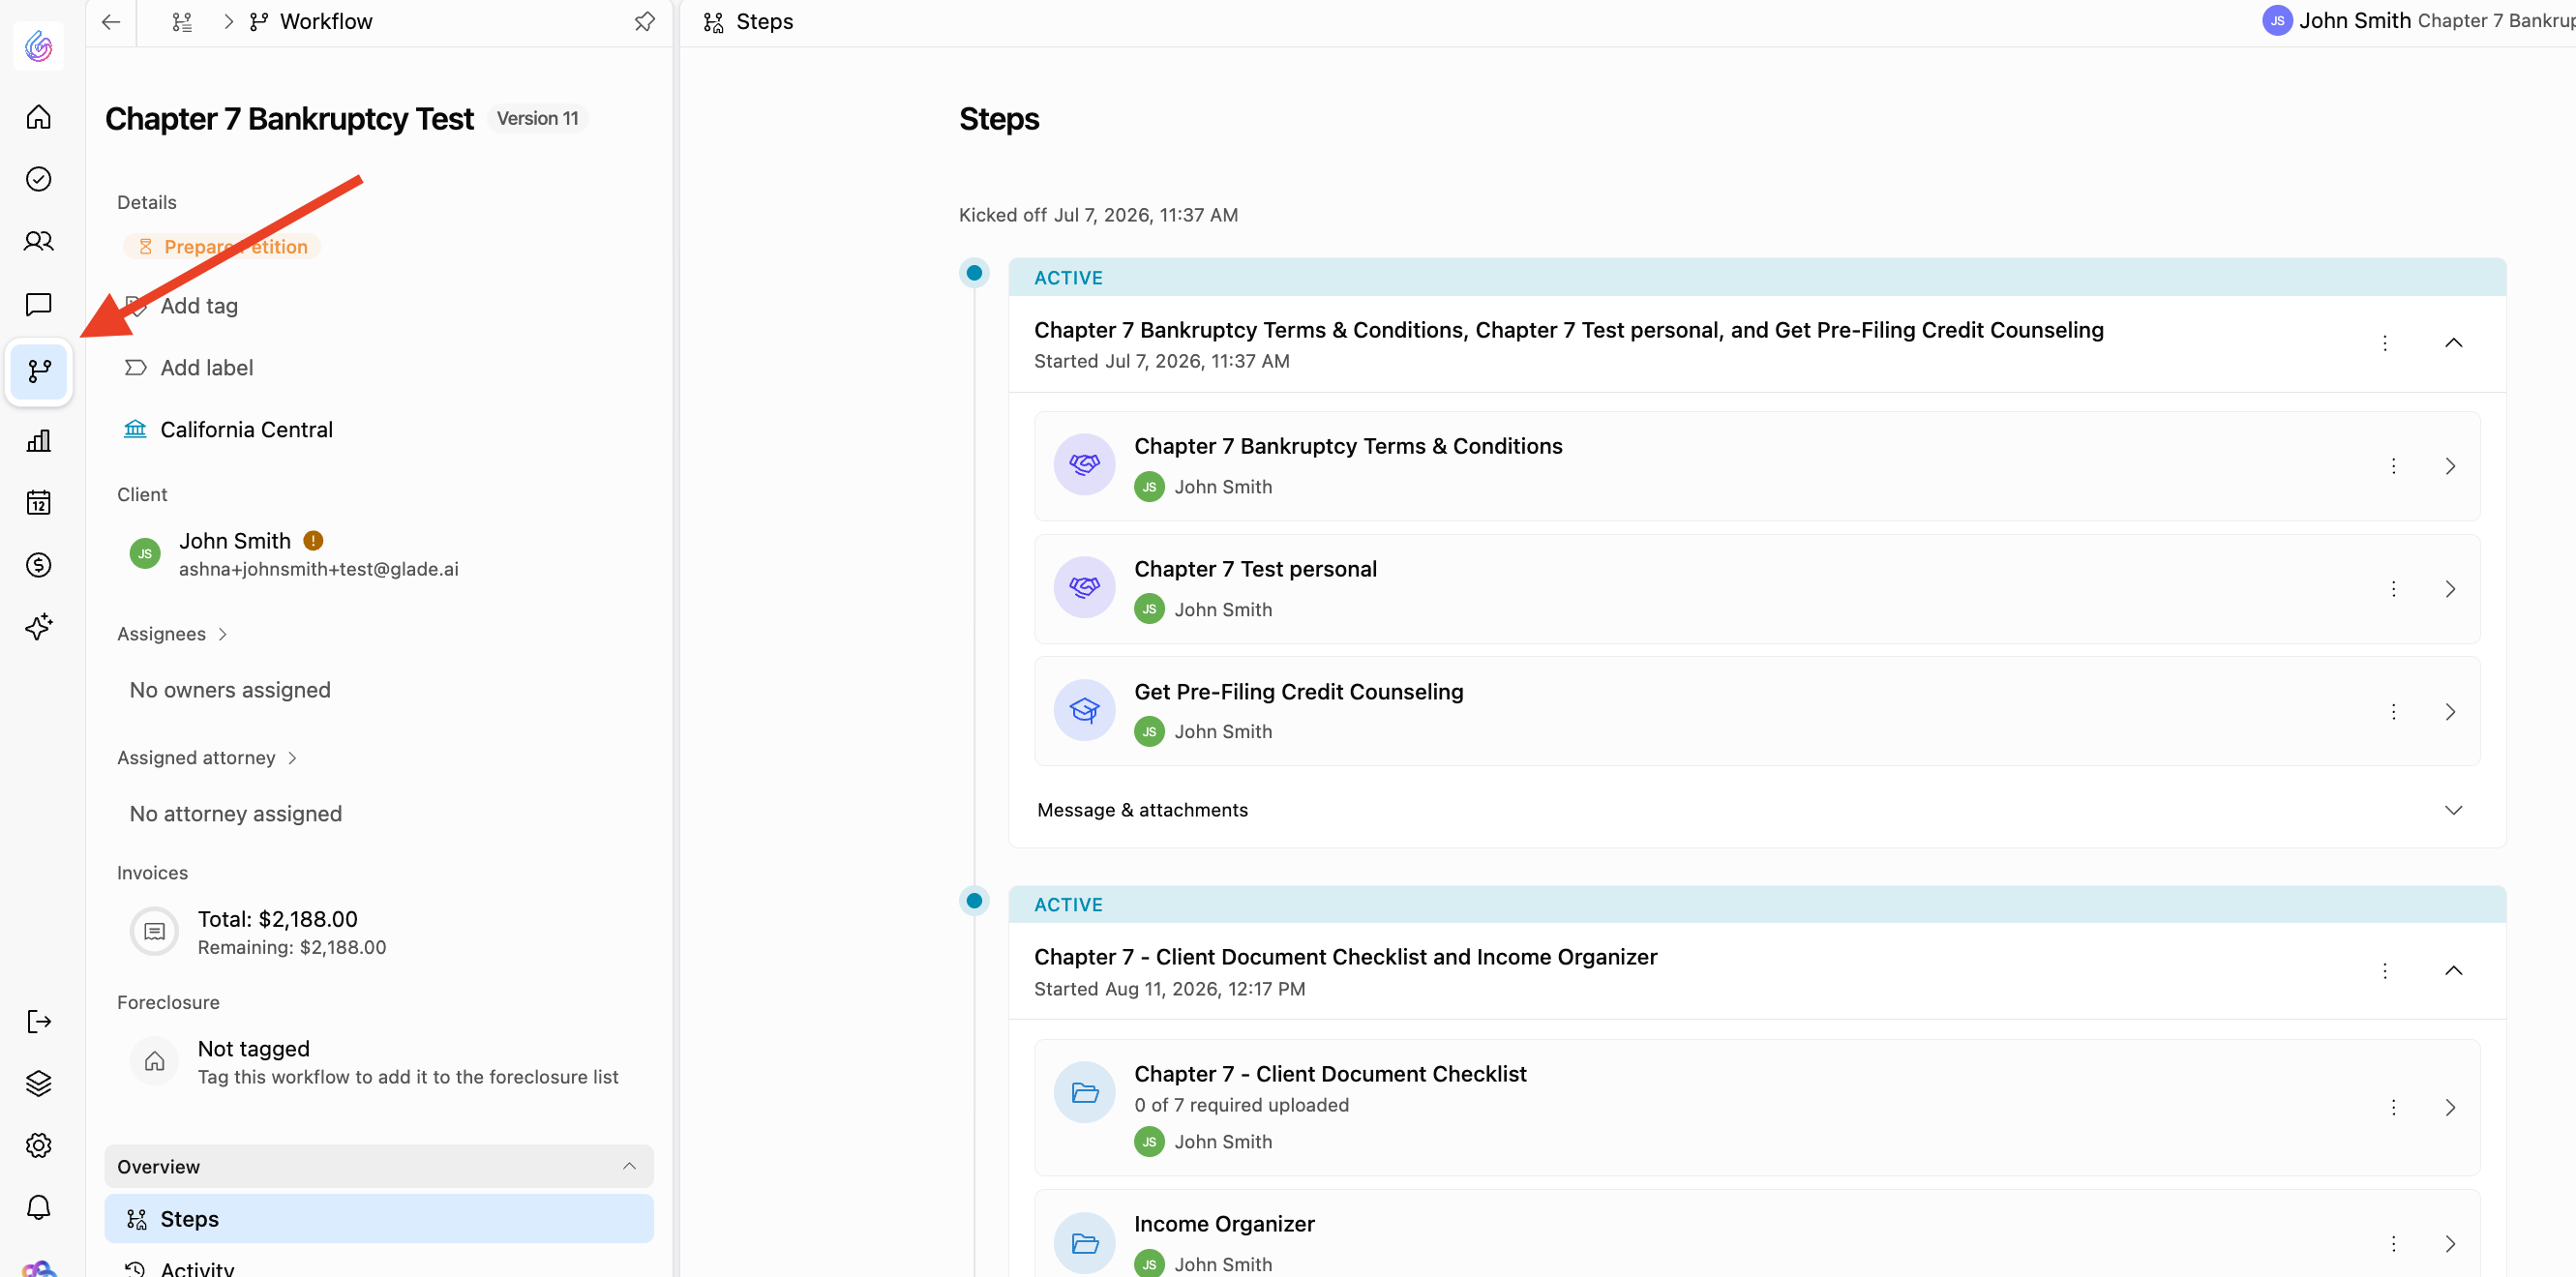Viewport: 2576px width, 1277px height.
Task: Click John Smith user at top right
Action: pos(2336,21)
